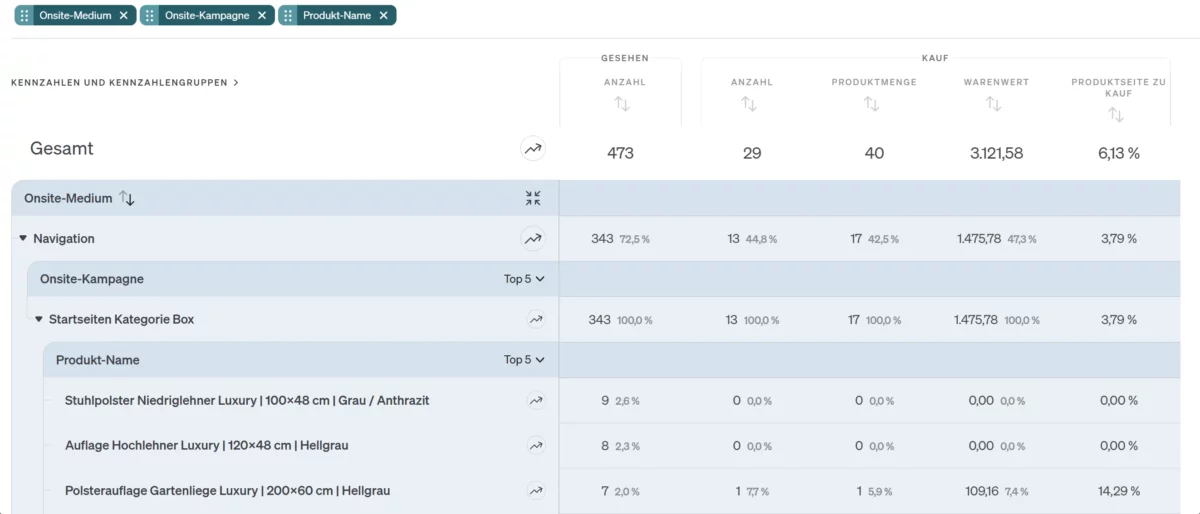Open trend chart for Polsterauflage Gartenliege Luxury

536,491
